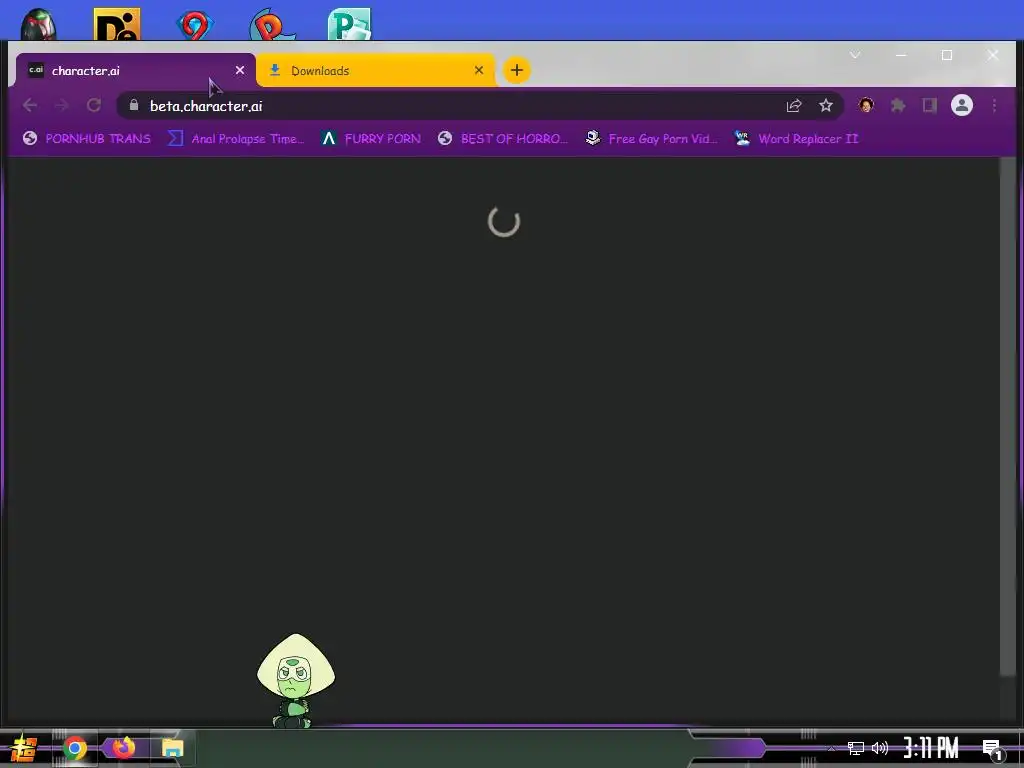The width and height of the screenshot is (1024, 768).
Task: Open the volume control in the tray
Action: (880, 748)
